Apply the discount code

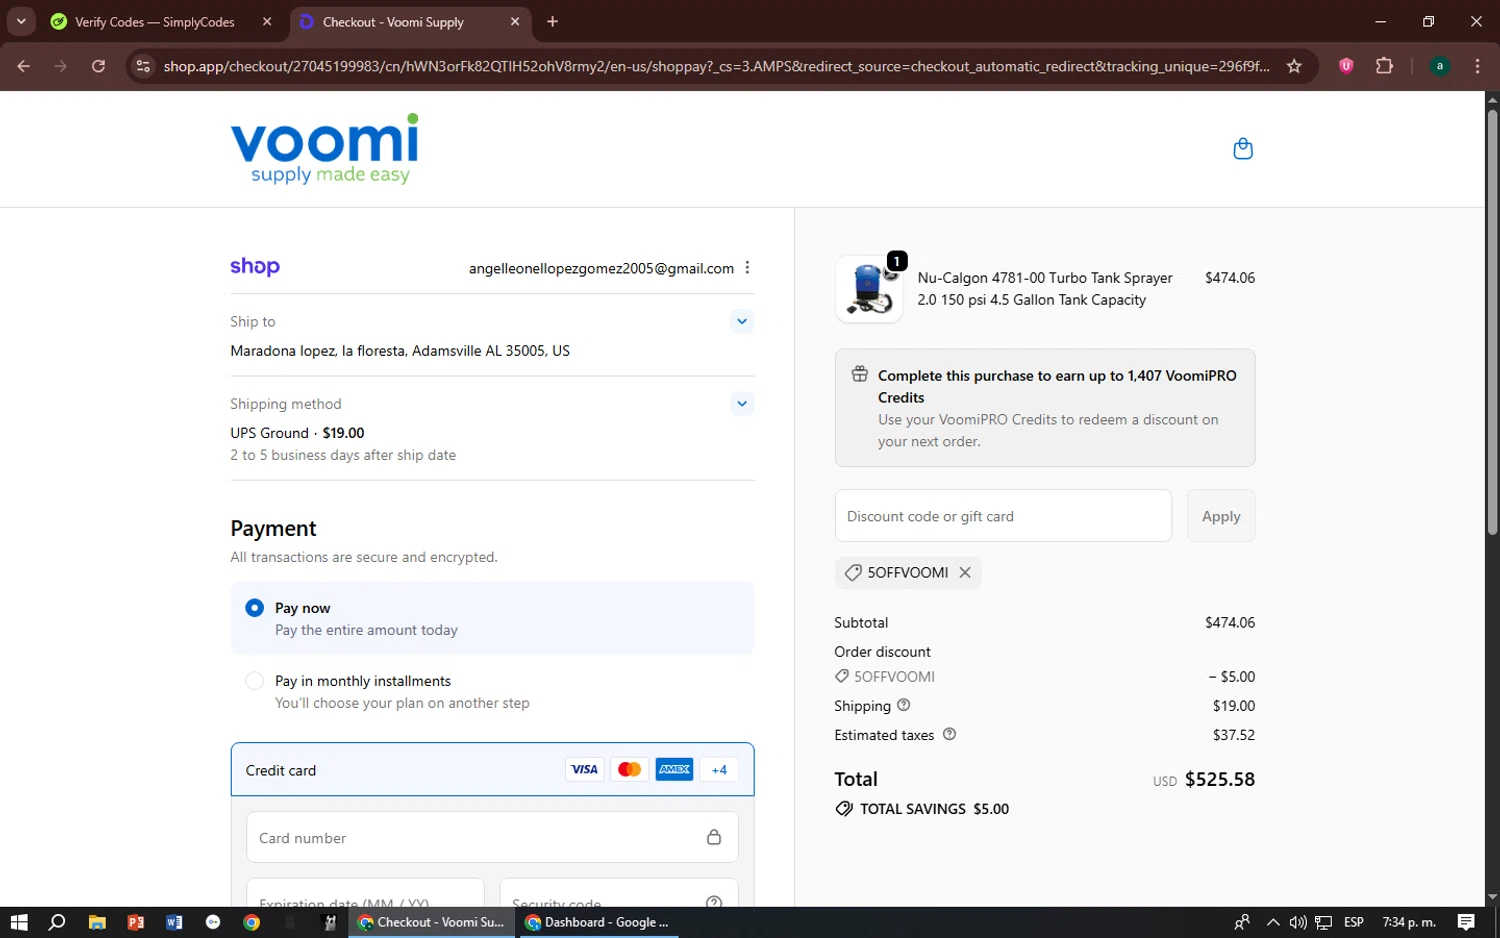(x=1221, y=516)
